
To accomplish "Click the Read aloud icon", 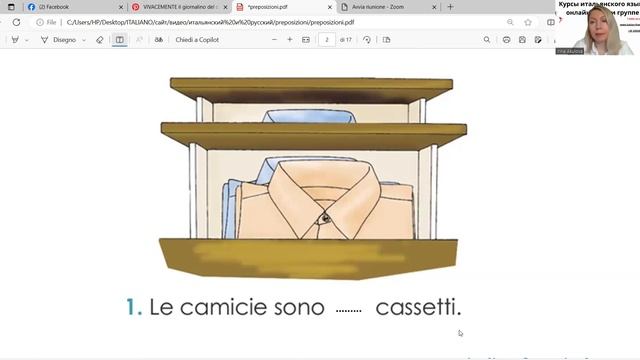I will pos(139,40).
